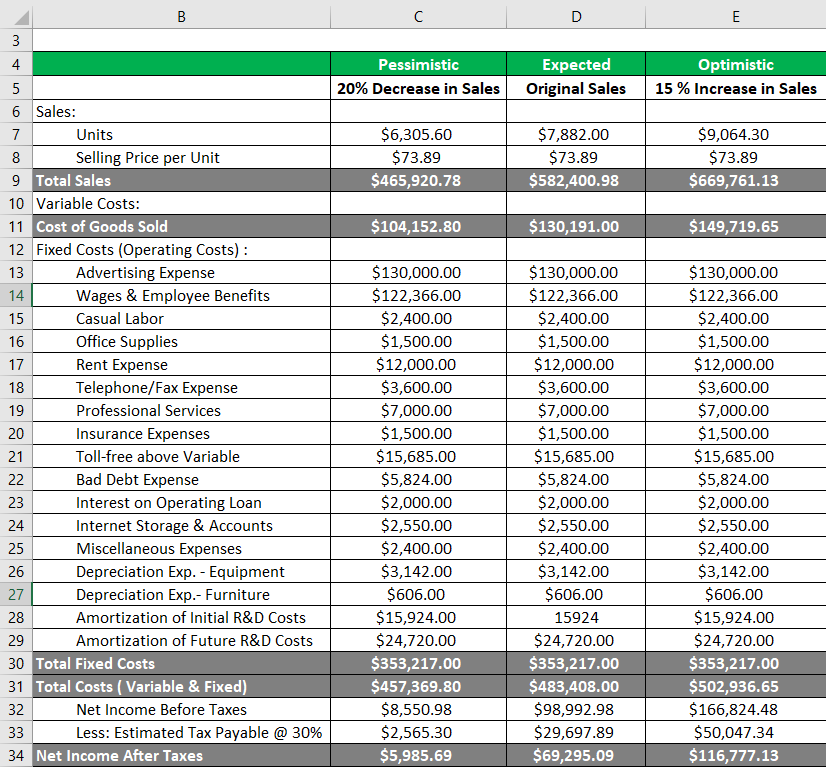Image resolution: width=826 pixels, height=771 pixels.
Task: Select column B by clicking its header
Action: (x=182, y=16)
